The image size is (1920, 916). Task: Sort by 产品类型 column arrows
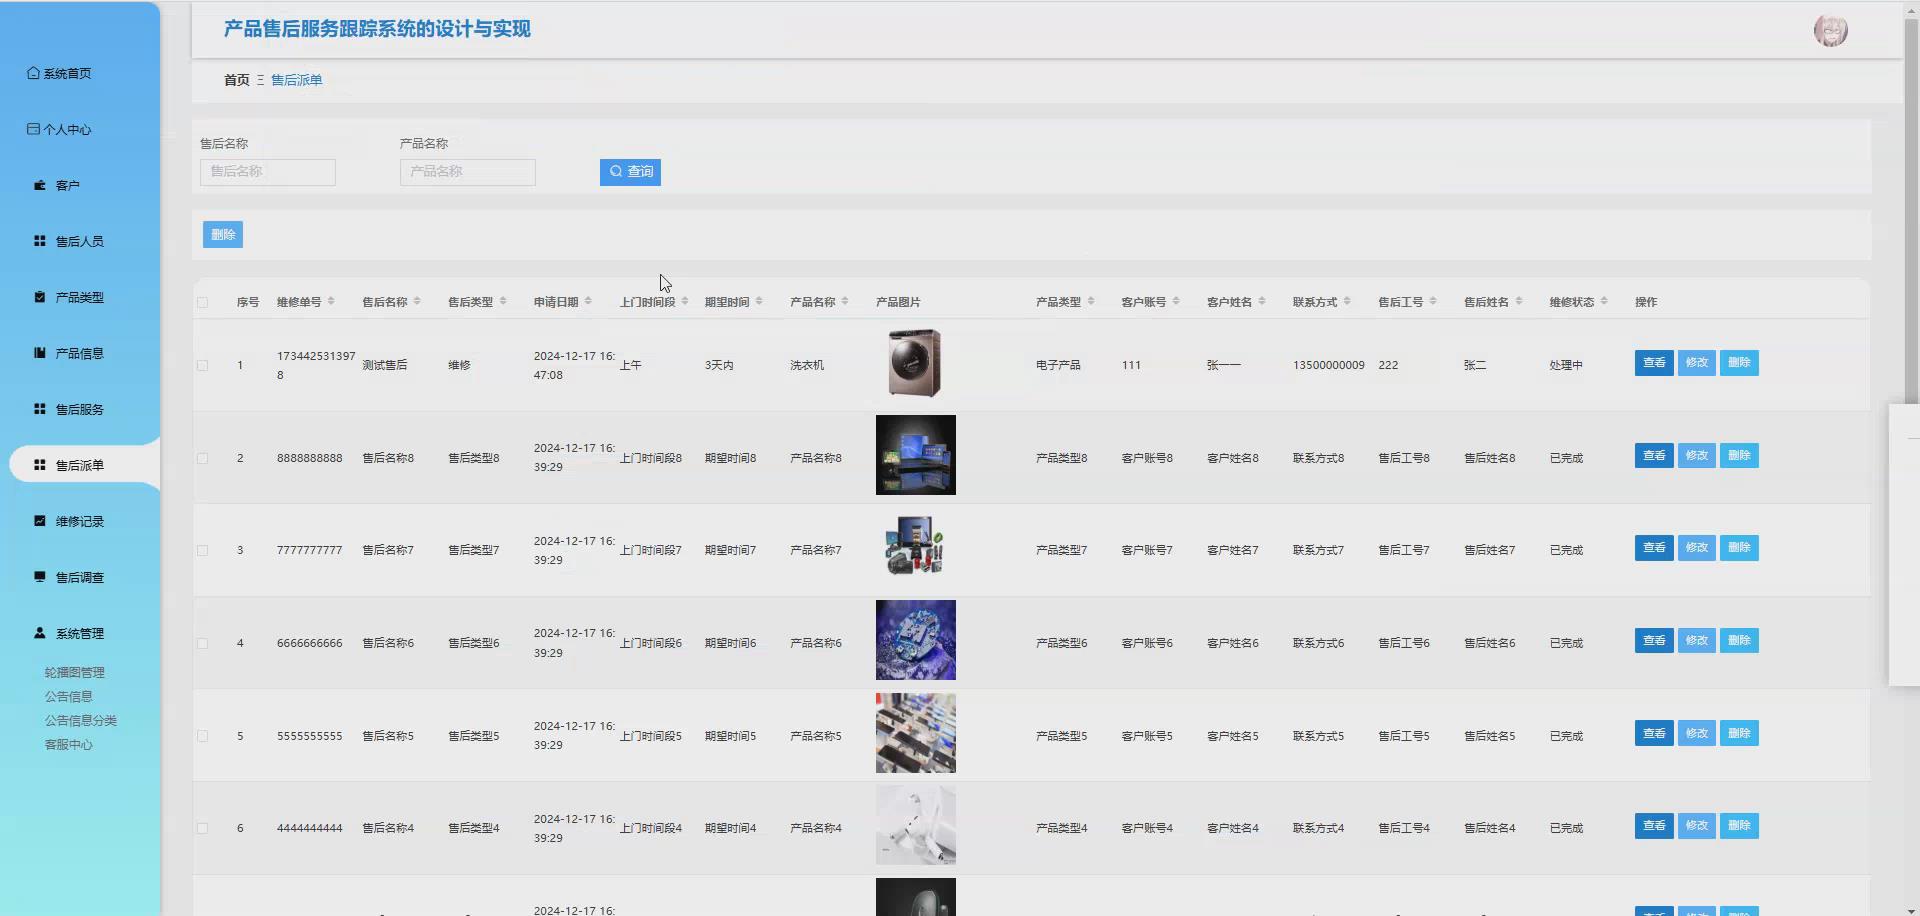coord(1091,301)
